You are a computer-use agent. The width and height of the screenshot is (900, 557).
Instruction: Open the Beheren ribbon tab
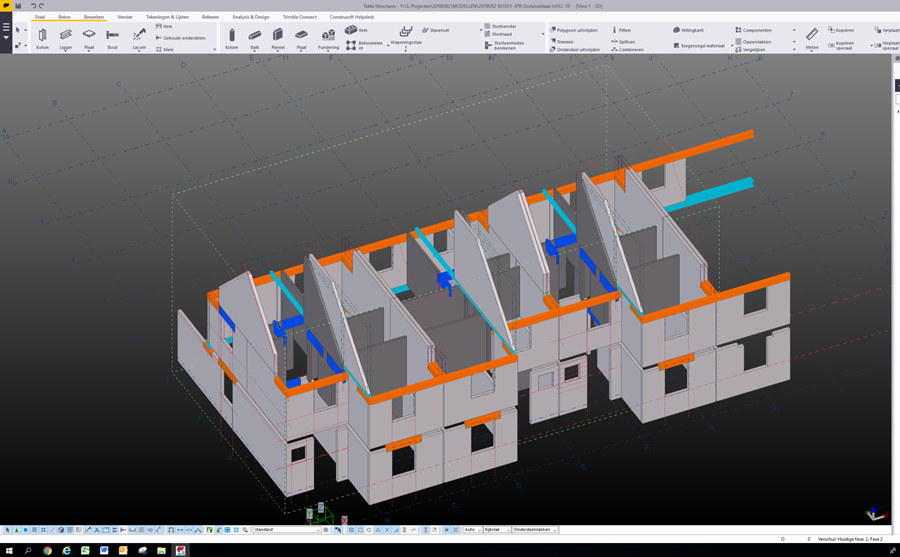[210, 17]
